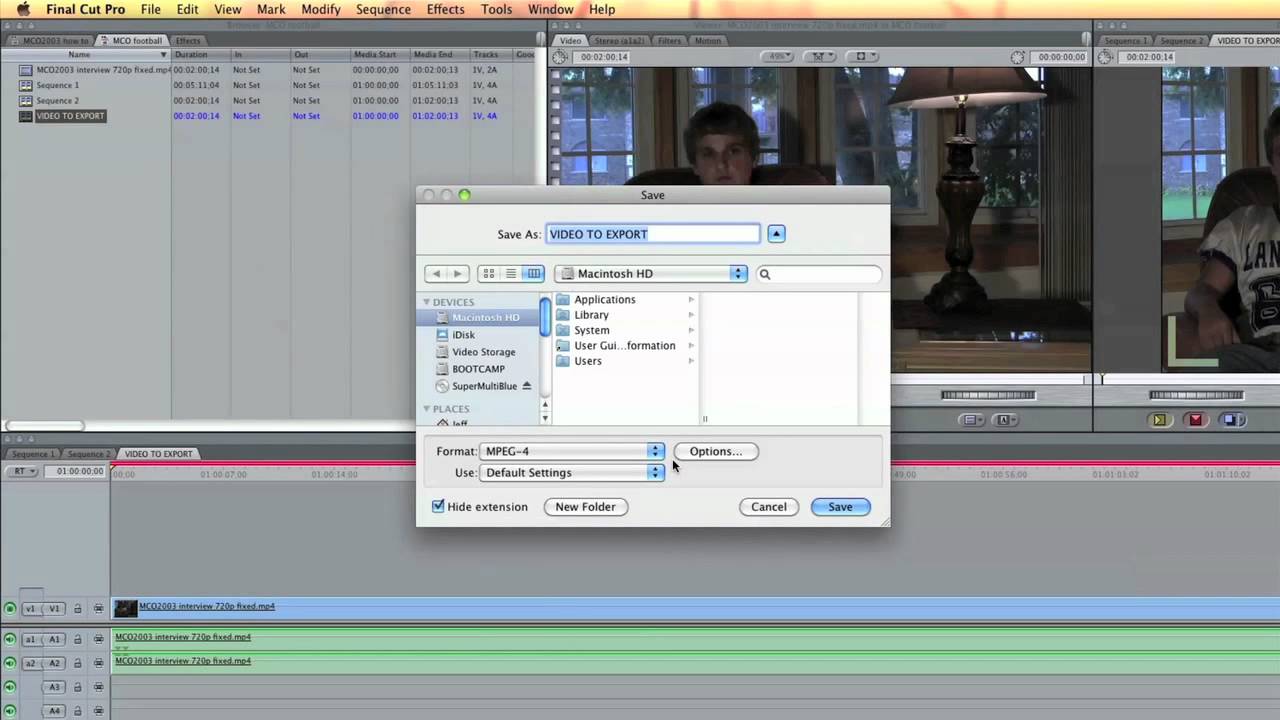Screen dimensions: 1280x720
Task: Toggle Auto Select on track A4
Action: (x=98, y=711)
